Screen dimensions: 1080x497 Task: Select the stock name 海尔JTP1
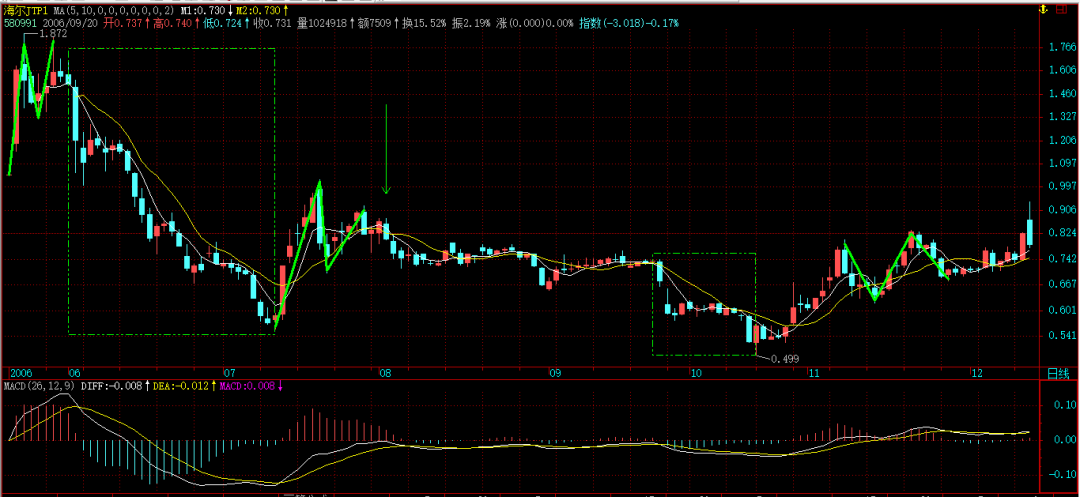click(x=27, y=12)
